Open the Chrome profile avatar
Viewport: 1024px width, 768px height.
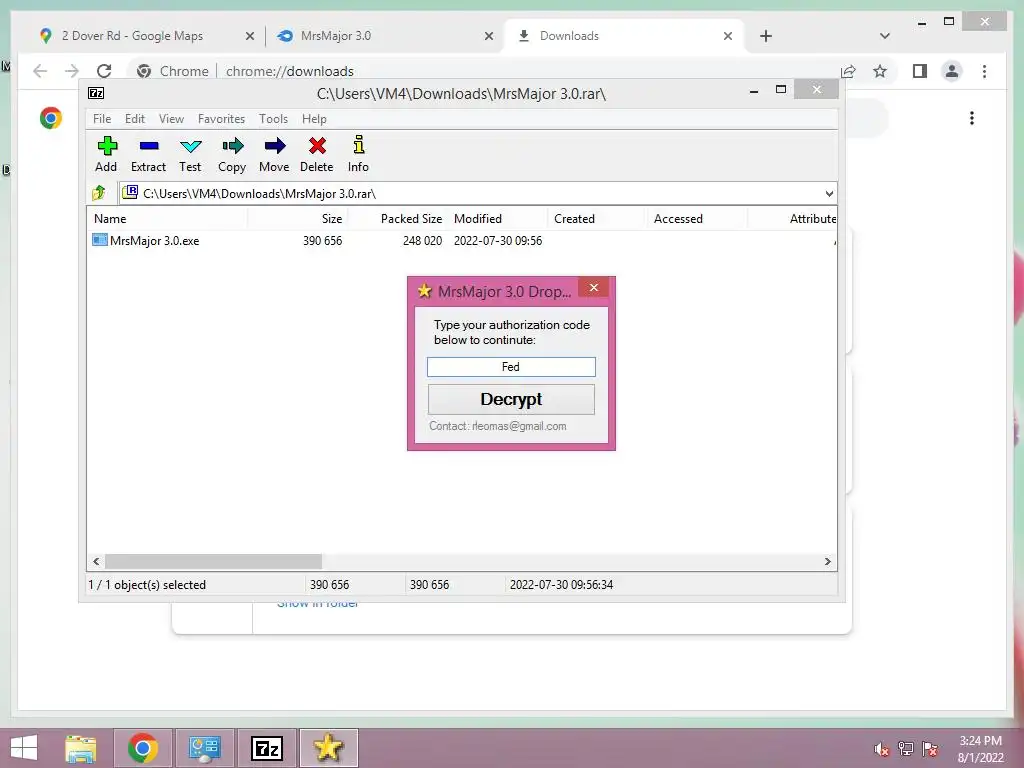952,71
